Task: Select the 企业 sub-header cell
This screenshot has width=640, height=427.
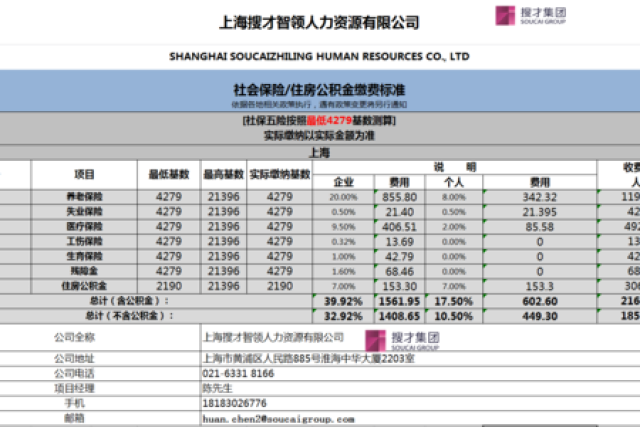Action: click(x=343, y=182)
